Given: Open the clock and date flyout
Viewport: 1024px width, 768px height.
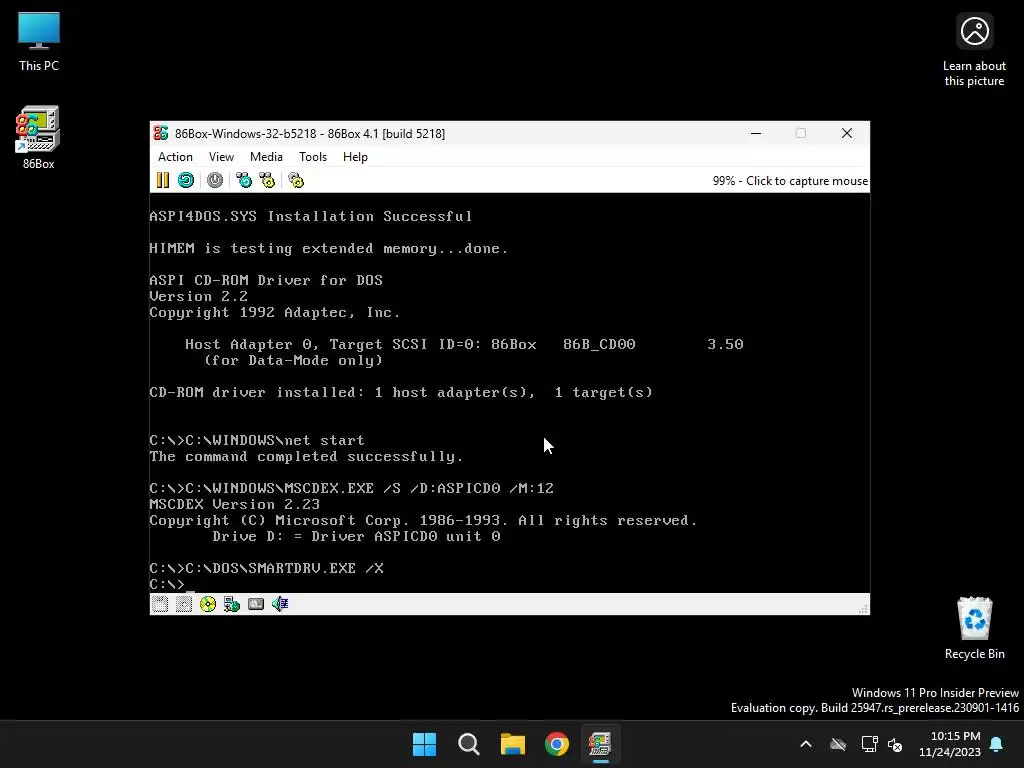Looking at the screenshot, I should tap(950, 744).
